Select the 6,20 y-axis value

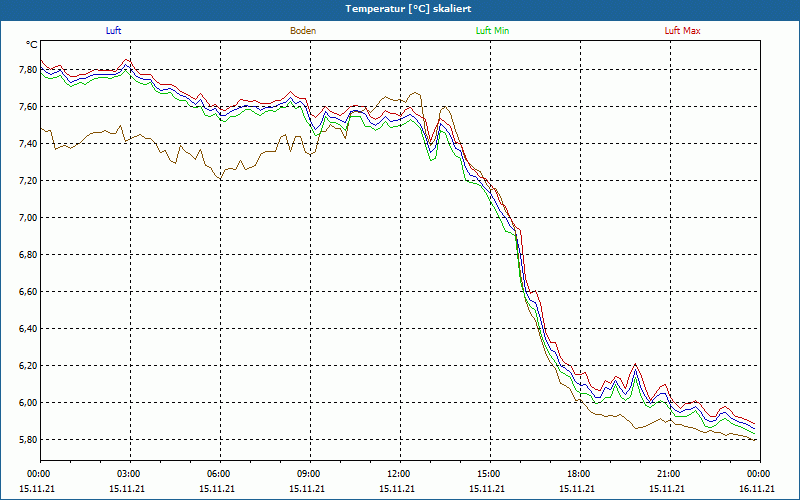click(28, 366)
